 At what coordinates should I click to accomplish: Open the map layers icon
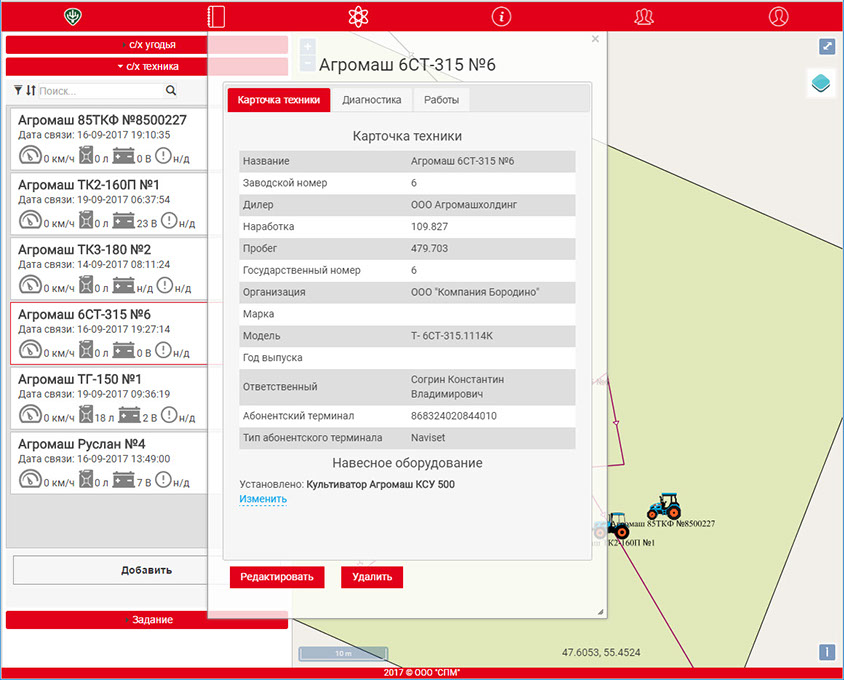click(x=820, y=84)
